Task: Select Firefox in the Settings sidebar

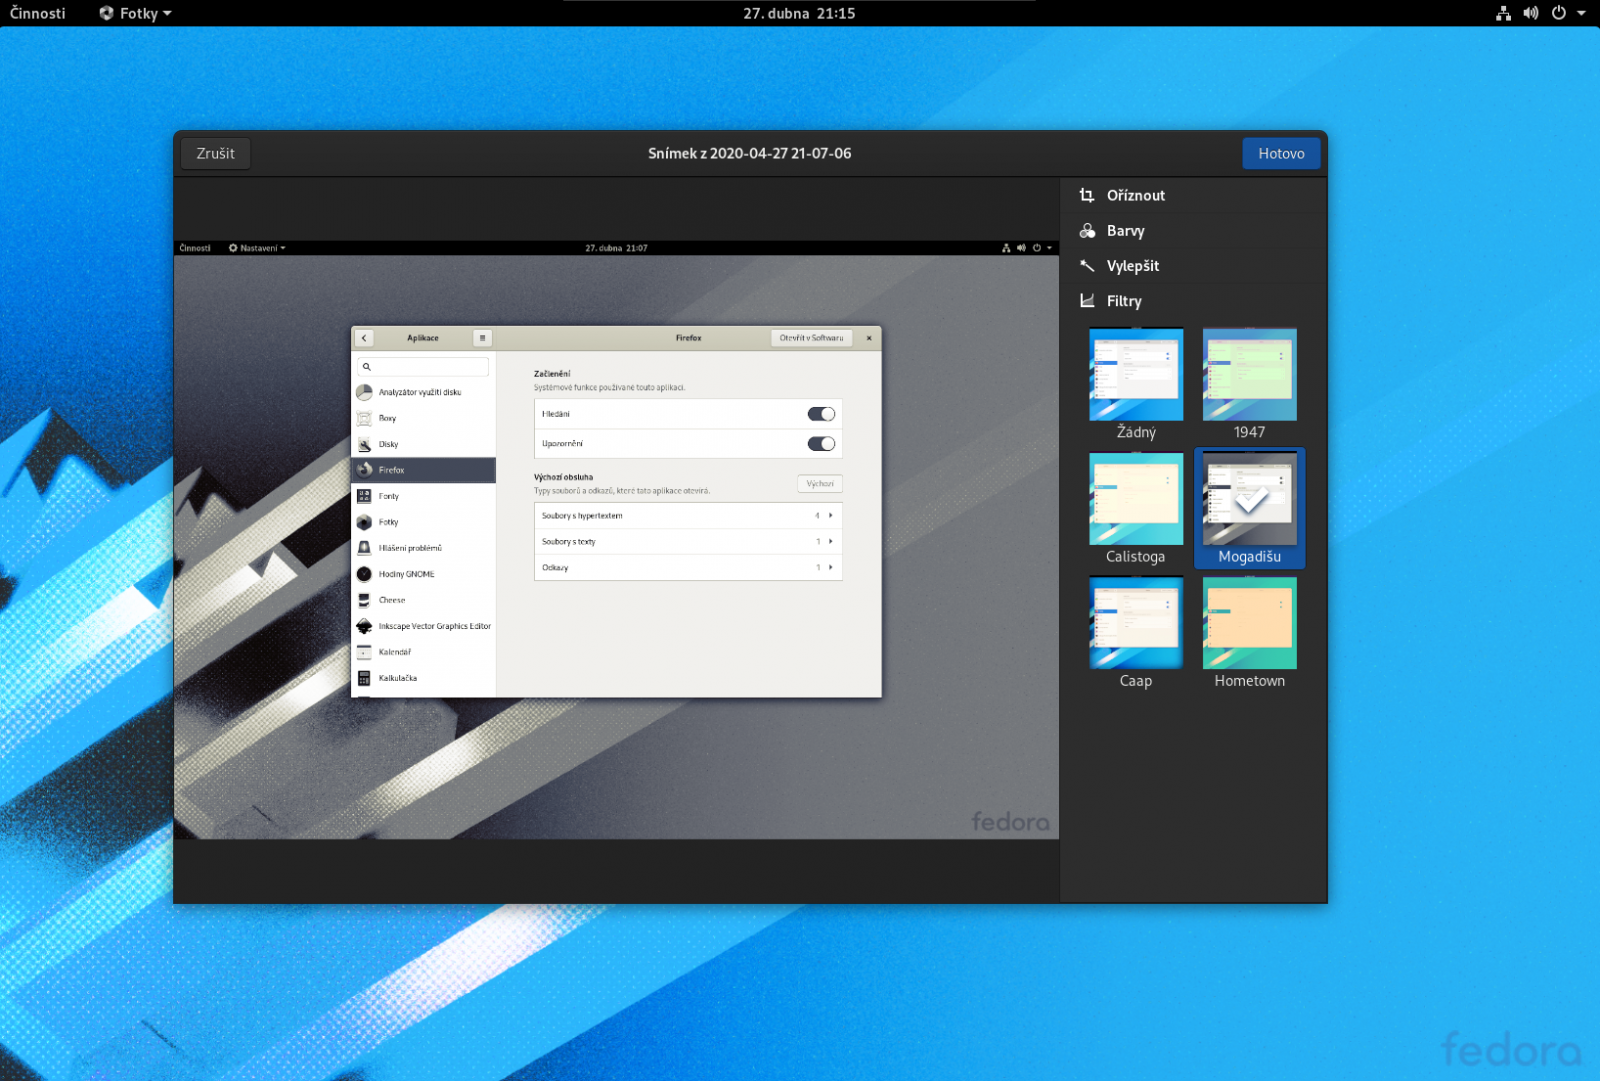Action: pos(422,469)
